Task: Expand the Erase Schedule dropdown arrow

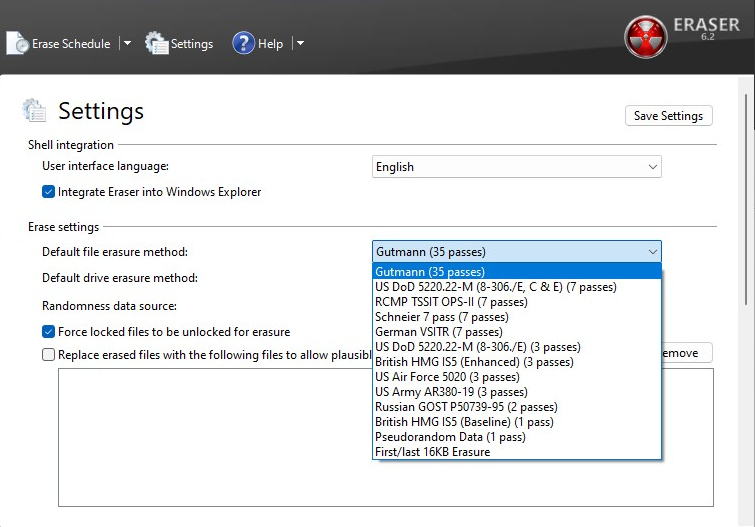Action: tap(127, 43)
